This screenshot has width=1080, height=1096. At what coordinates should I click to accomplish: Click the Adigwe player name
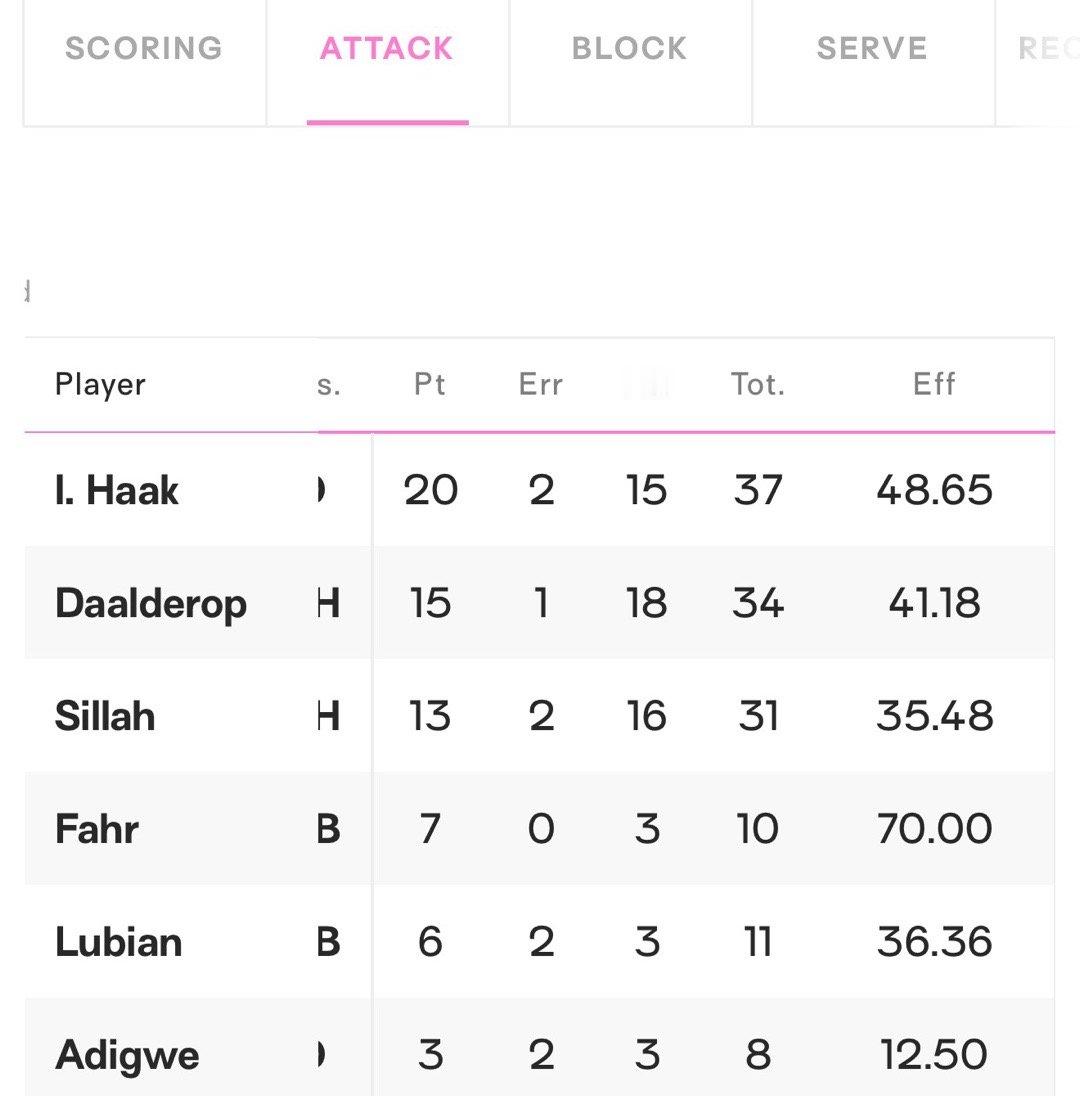pyautogui.click(x=127, y=1055)
